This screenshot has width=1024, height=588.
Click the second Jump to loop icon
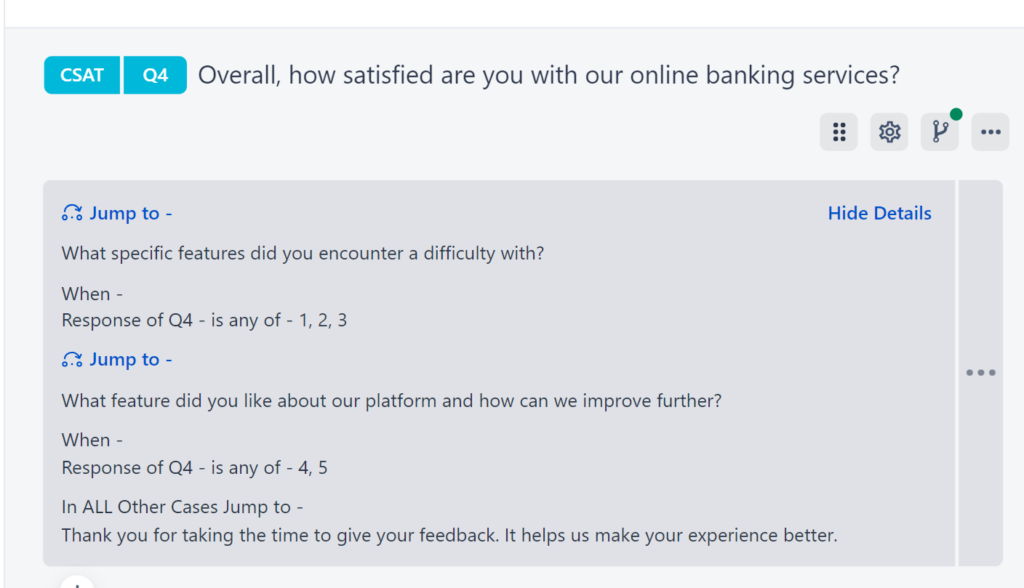pyautogui.click(x=70, y=358)
